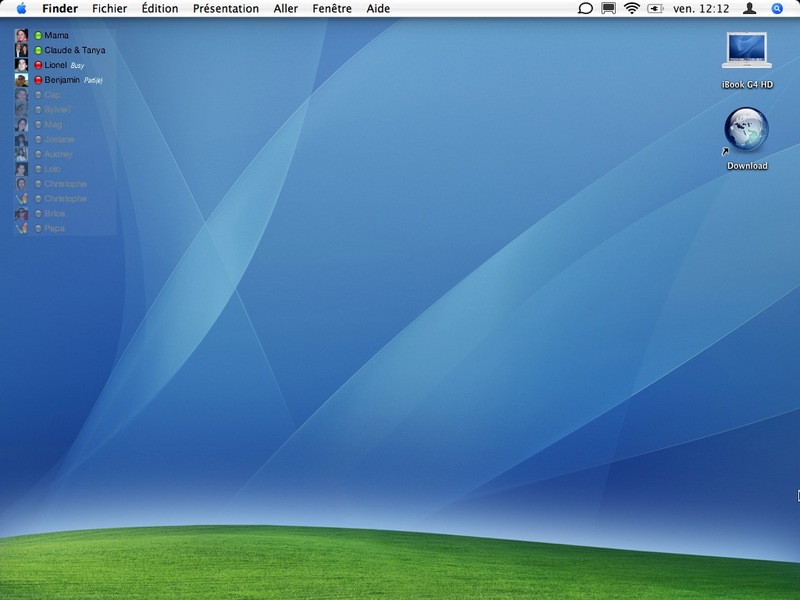Click the display status icon in menu bar
800x600 pixels.
pos(608,8)
